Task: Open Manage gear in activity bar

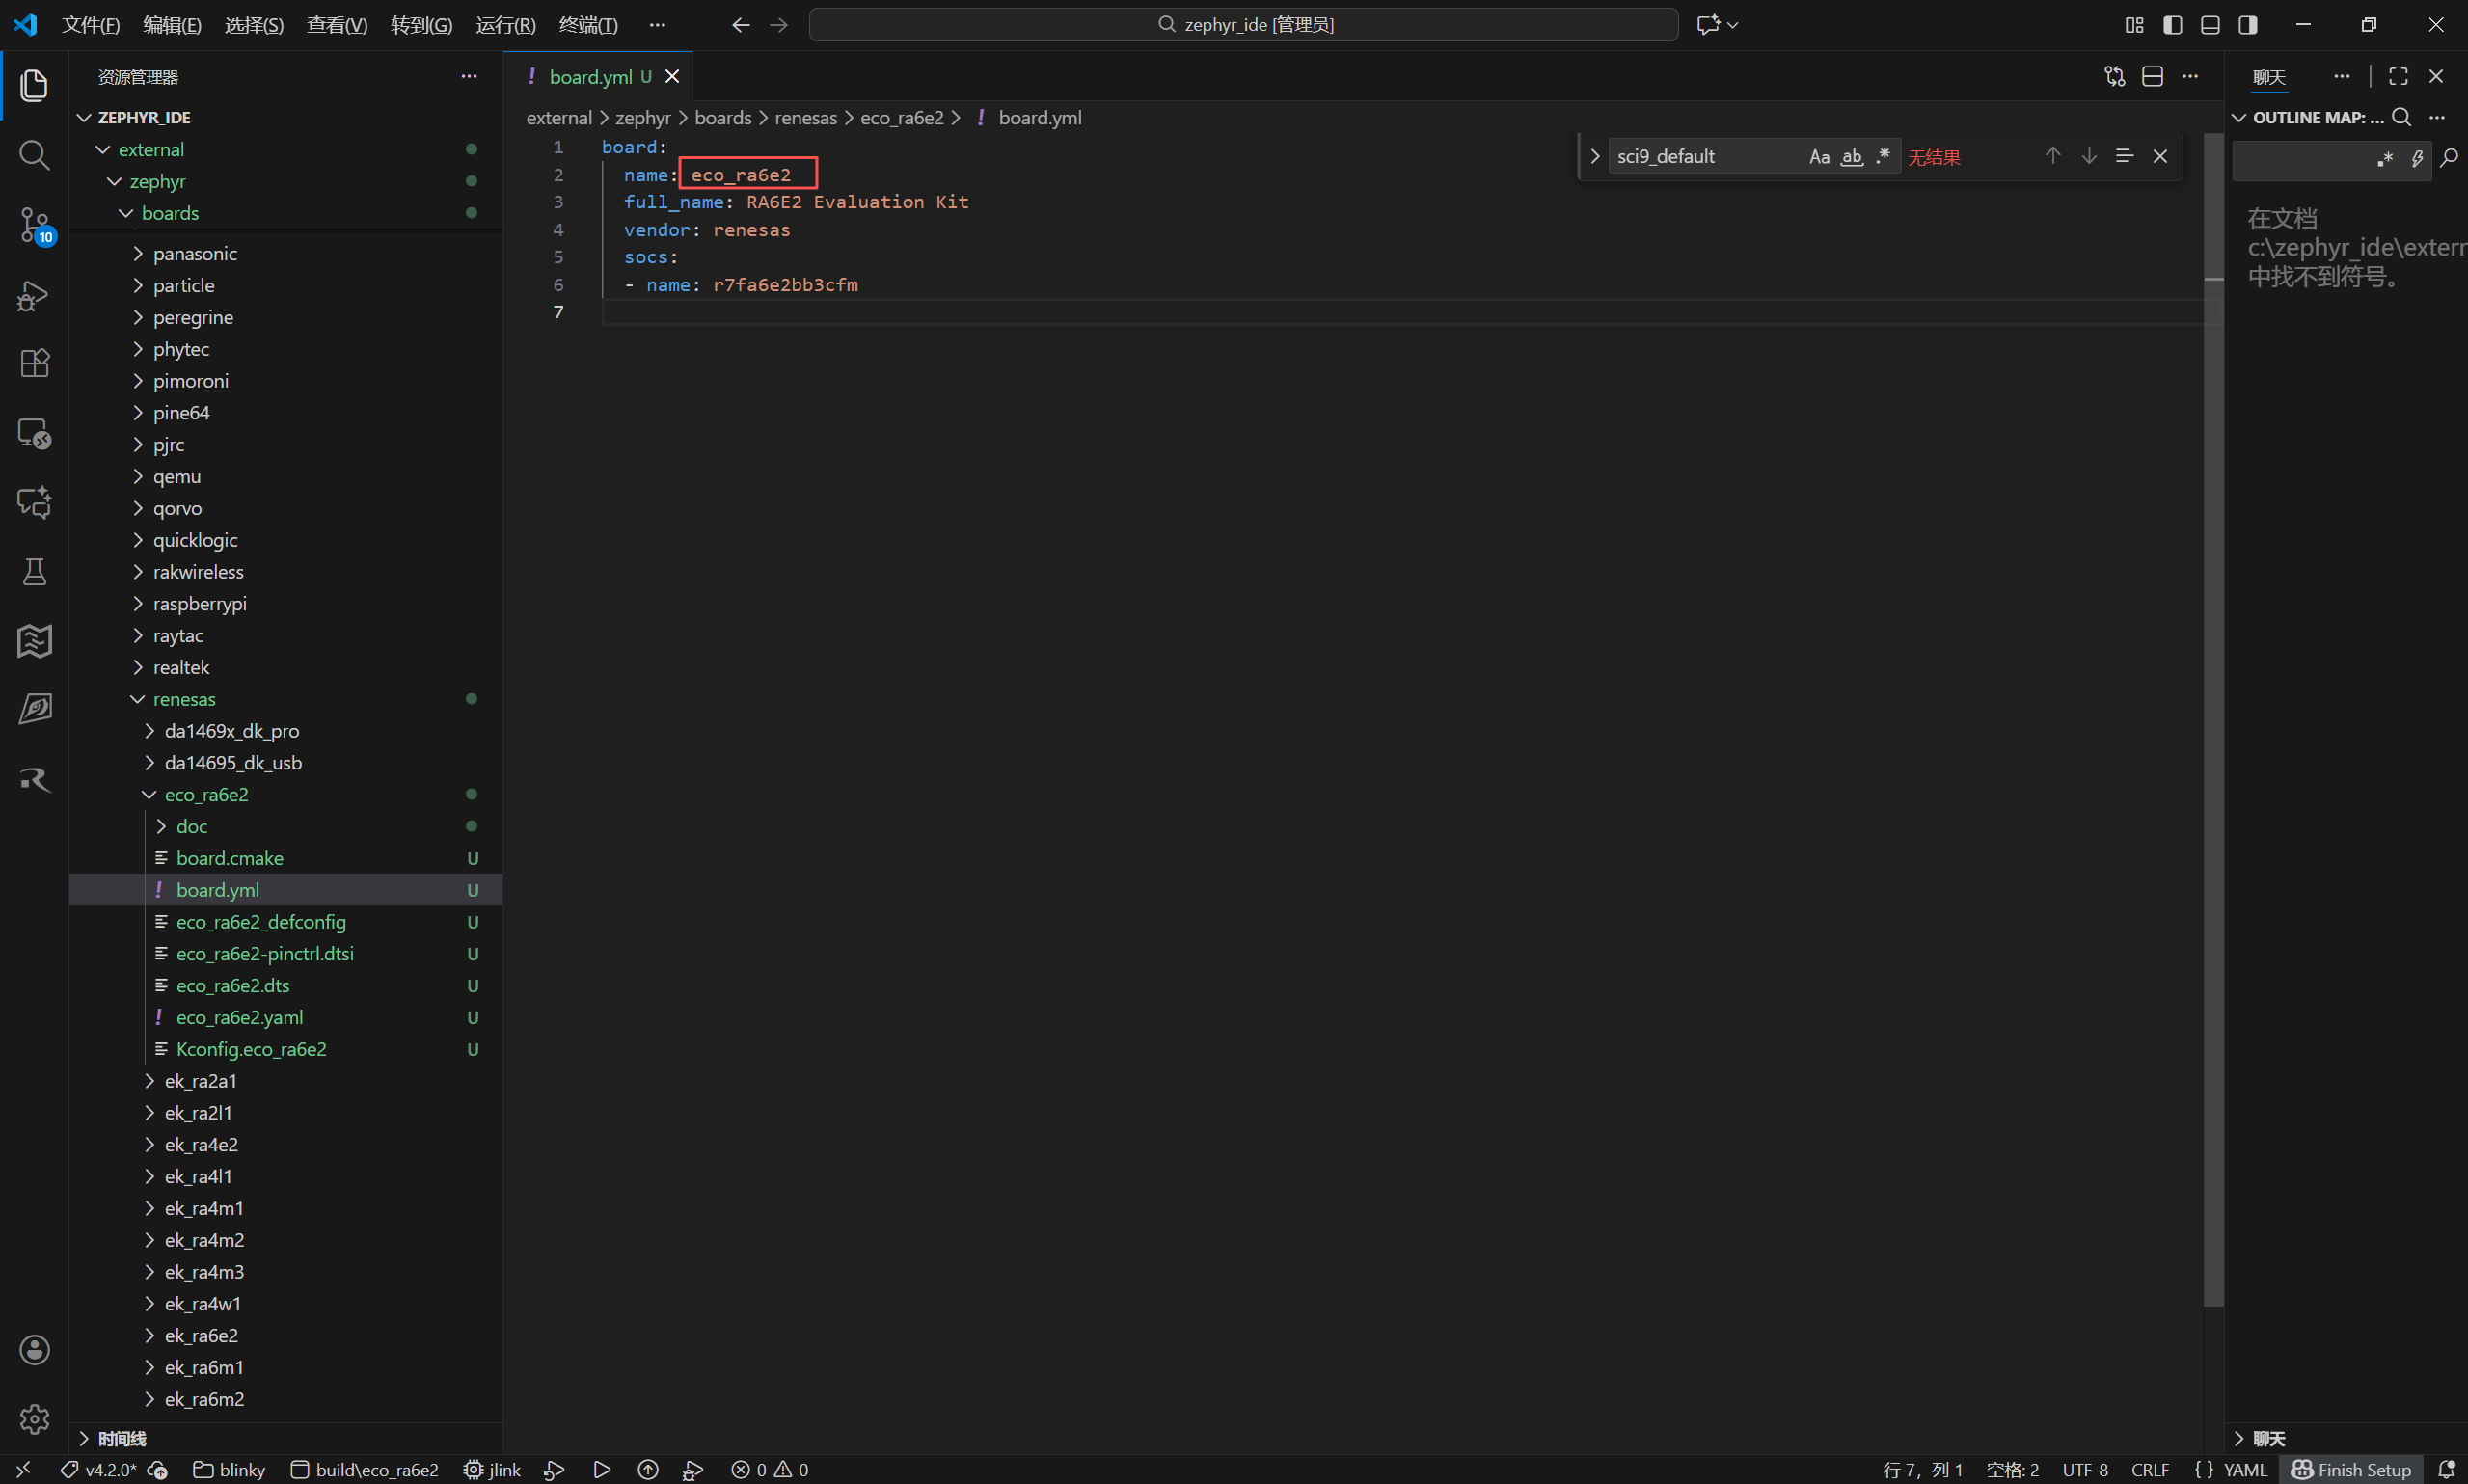Action: coord(34,1419)
